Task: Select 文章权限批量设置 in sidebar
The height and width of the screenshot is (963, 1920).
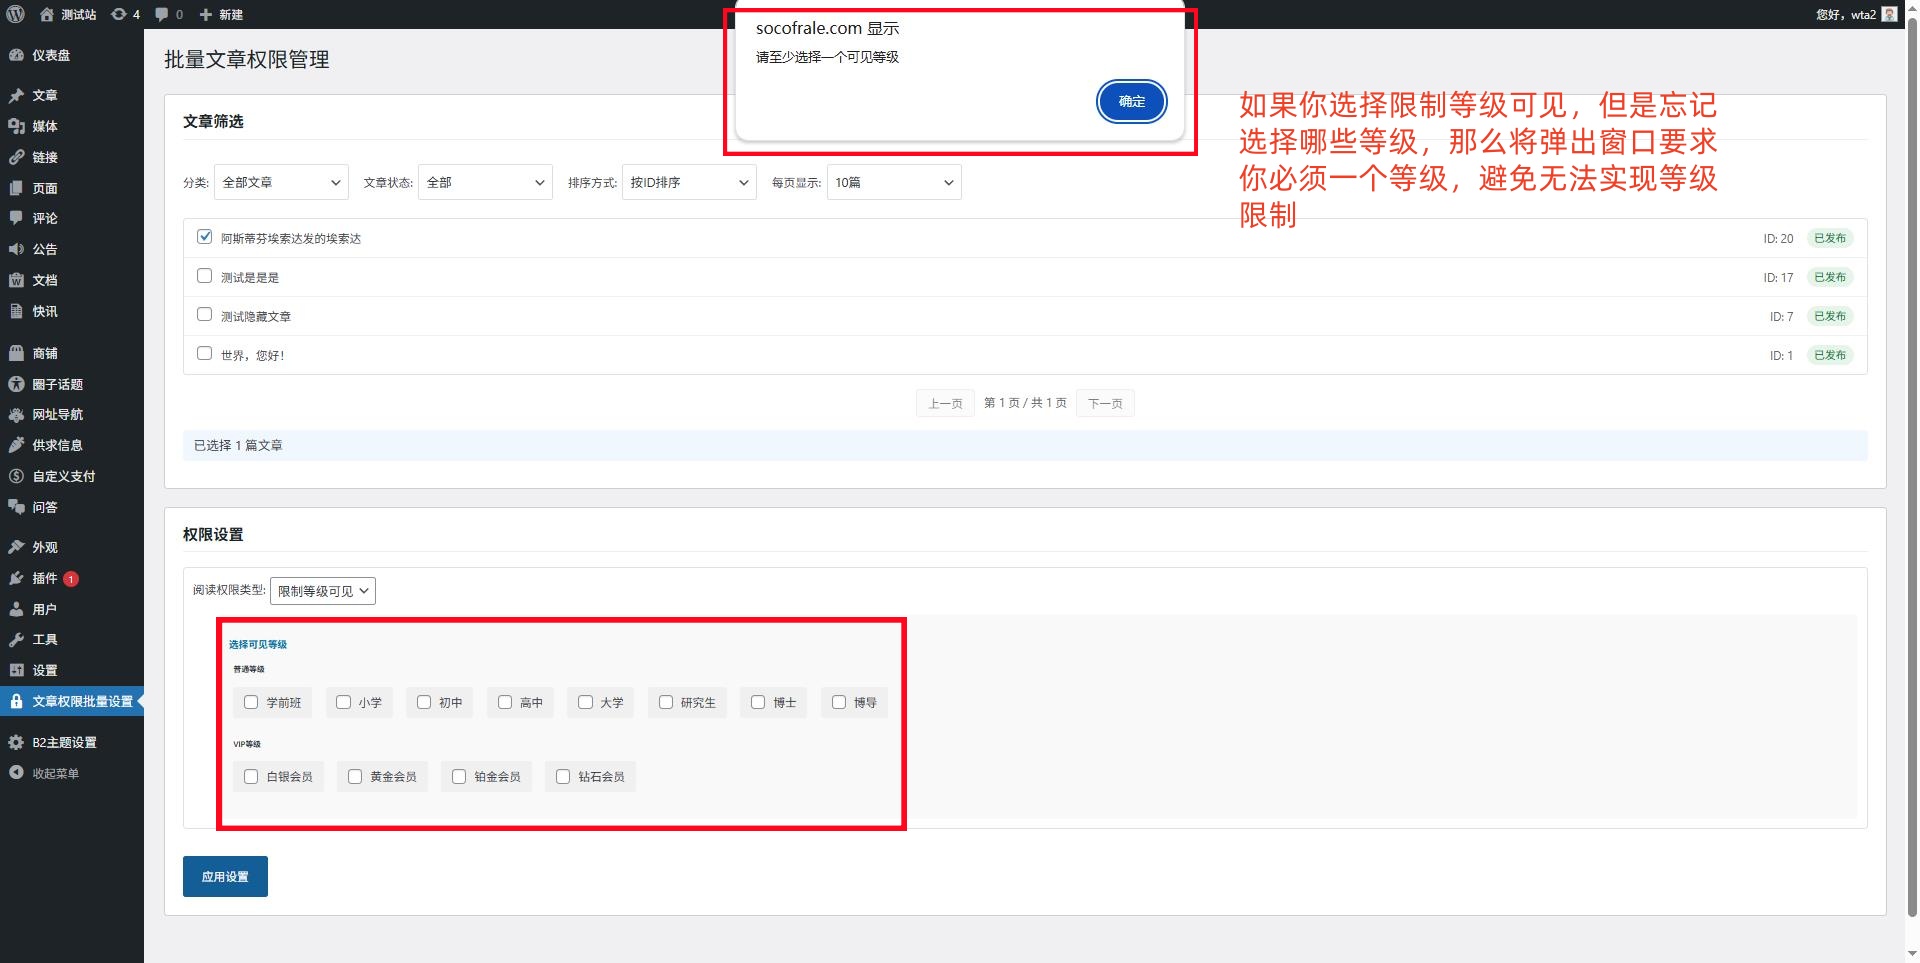Action: pyautogui.click(x=72, y=701)
